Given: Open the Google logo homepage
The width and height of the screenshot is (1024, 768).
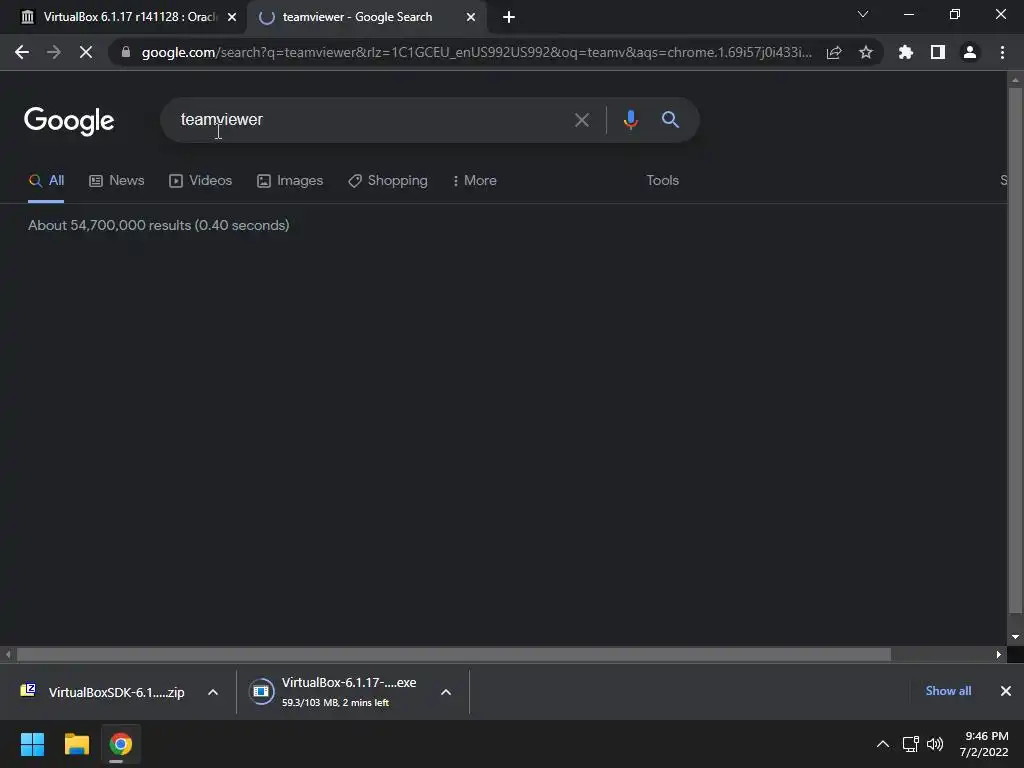Looking at the screenshot, I should 69,121.
